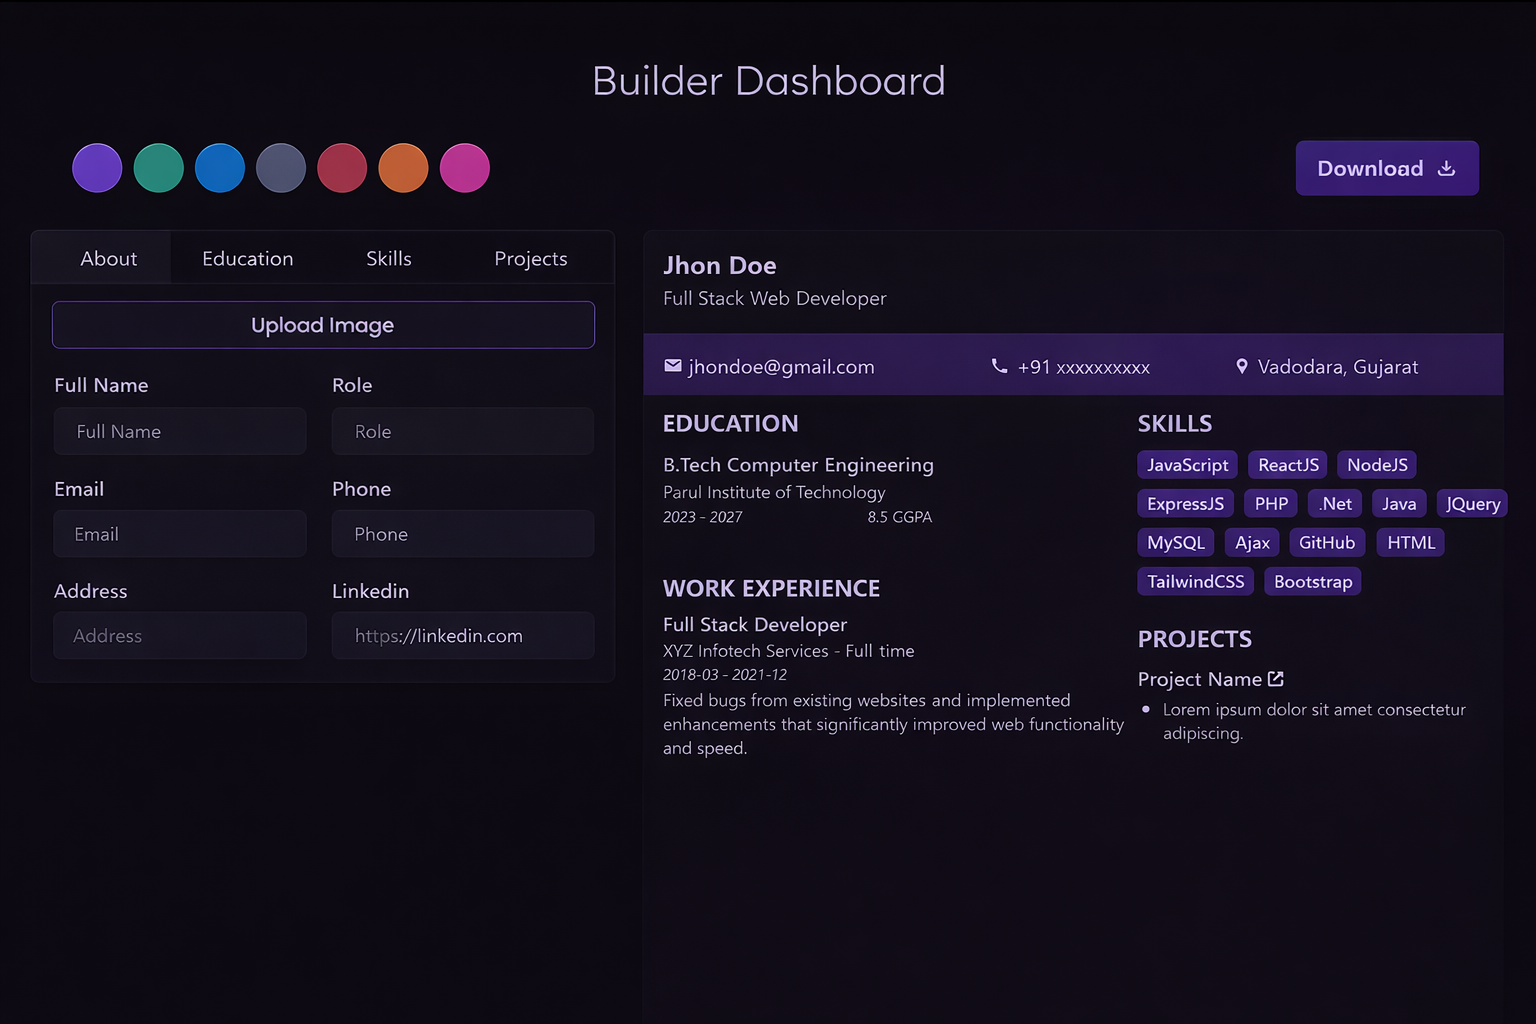Apply the gray theme color
This screenshot has width=1536, height=1024.
(x=281, y=168)
